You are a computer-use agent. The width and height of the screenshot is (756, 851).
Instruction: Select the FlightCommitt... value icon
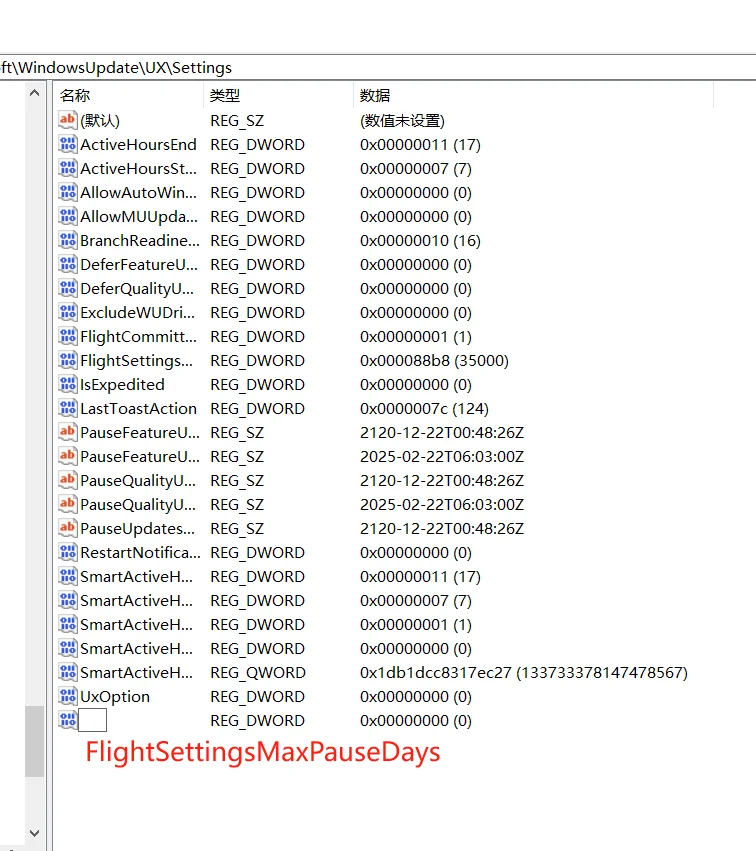pyautogui.click(x=67, y=336)
